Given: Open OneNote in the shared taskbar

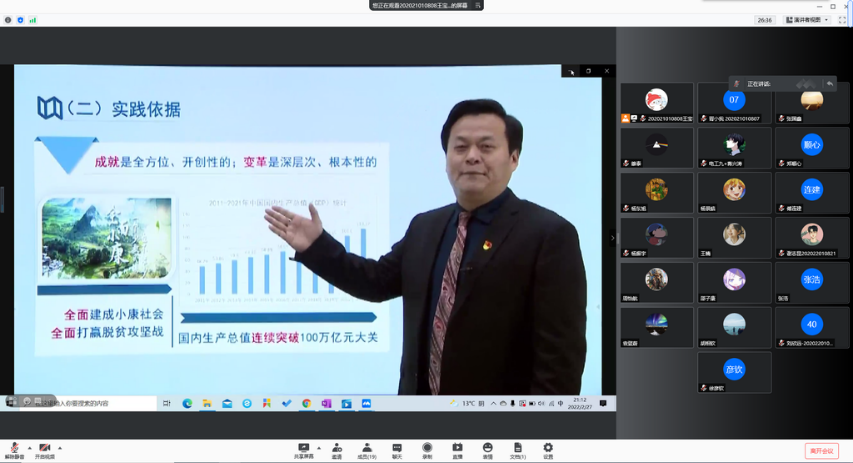Looking at the screenshot, I should (326, 403).
